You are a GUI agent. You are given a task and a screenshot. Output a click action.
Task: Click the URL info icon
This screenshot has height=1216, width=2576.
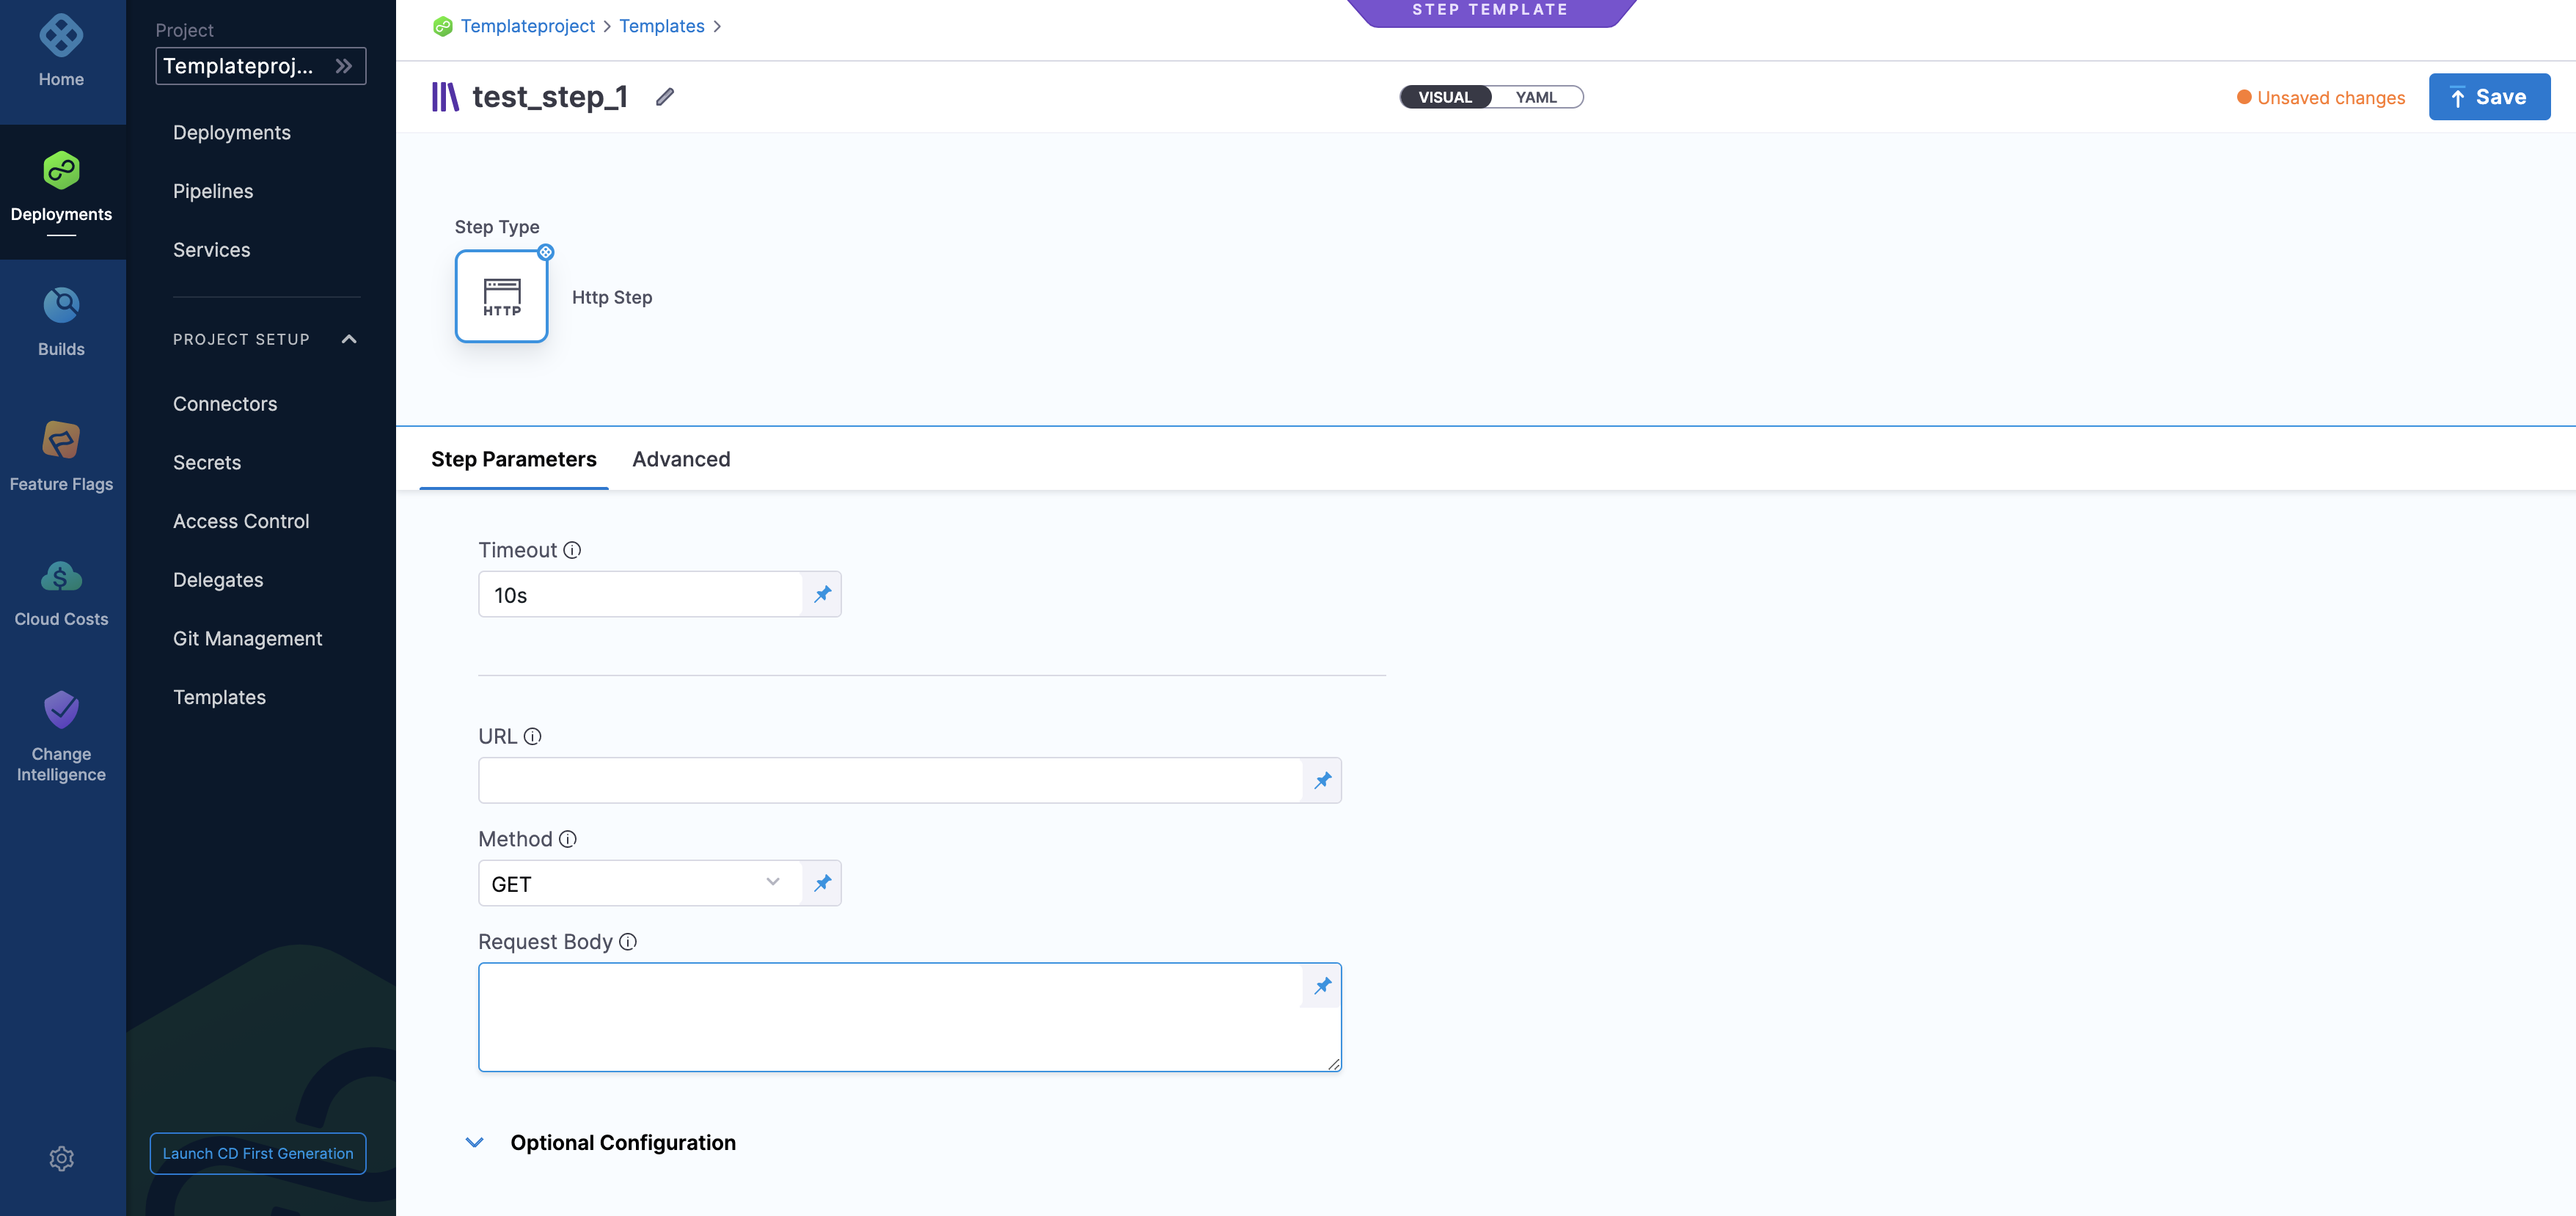tap(533, 736)
